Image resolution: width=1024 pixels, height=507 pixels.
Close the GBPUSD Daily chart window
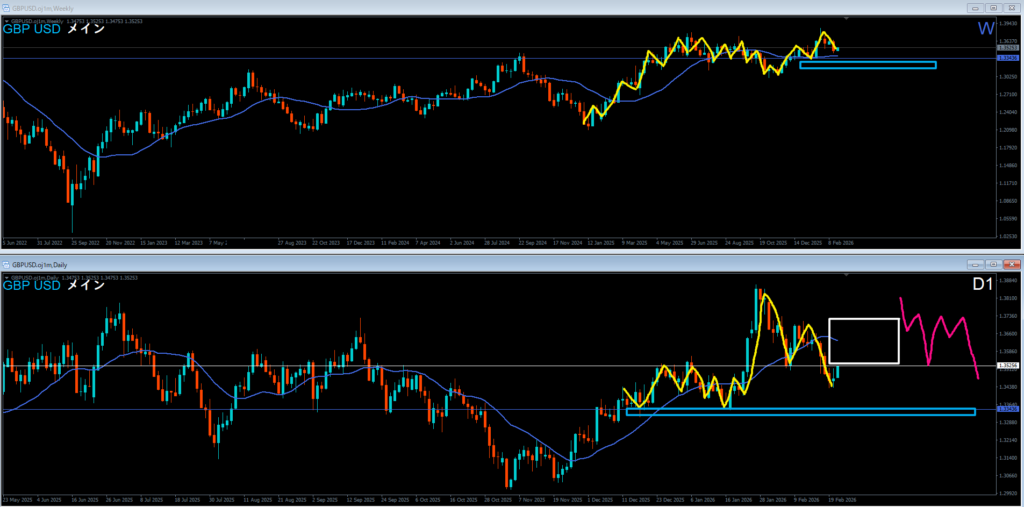[x=1010, y=264]
